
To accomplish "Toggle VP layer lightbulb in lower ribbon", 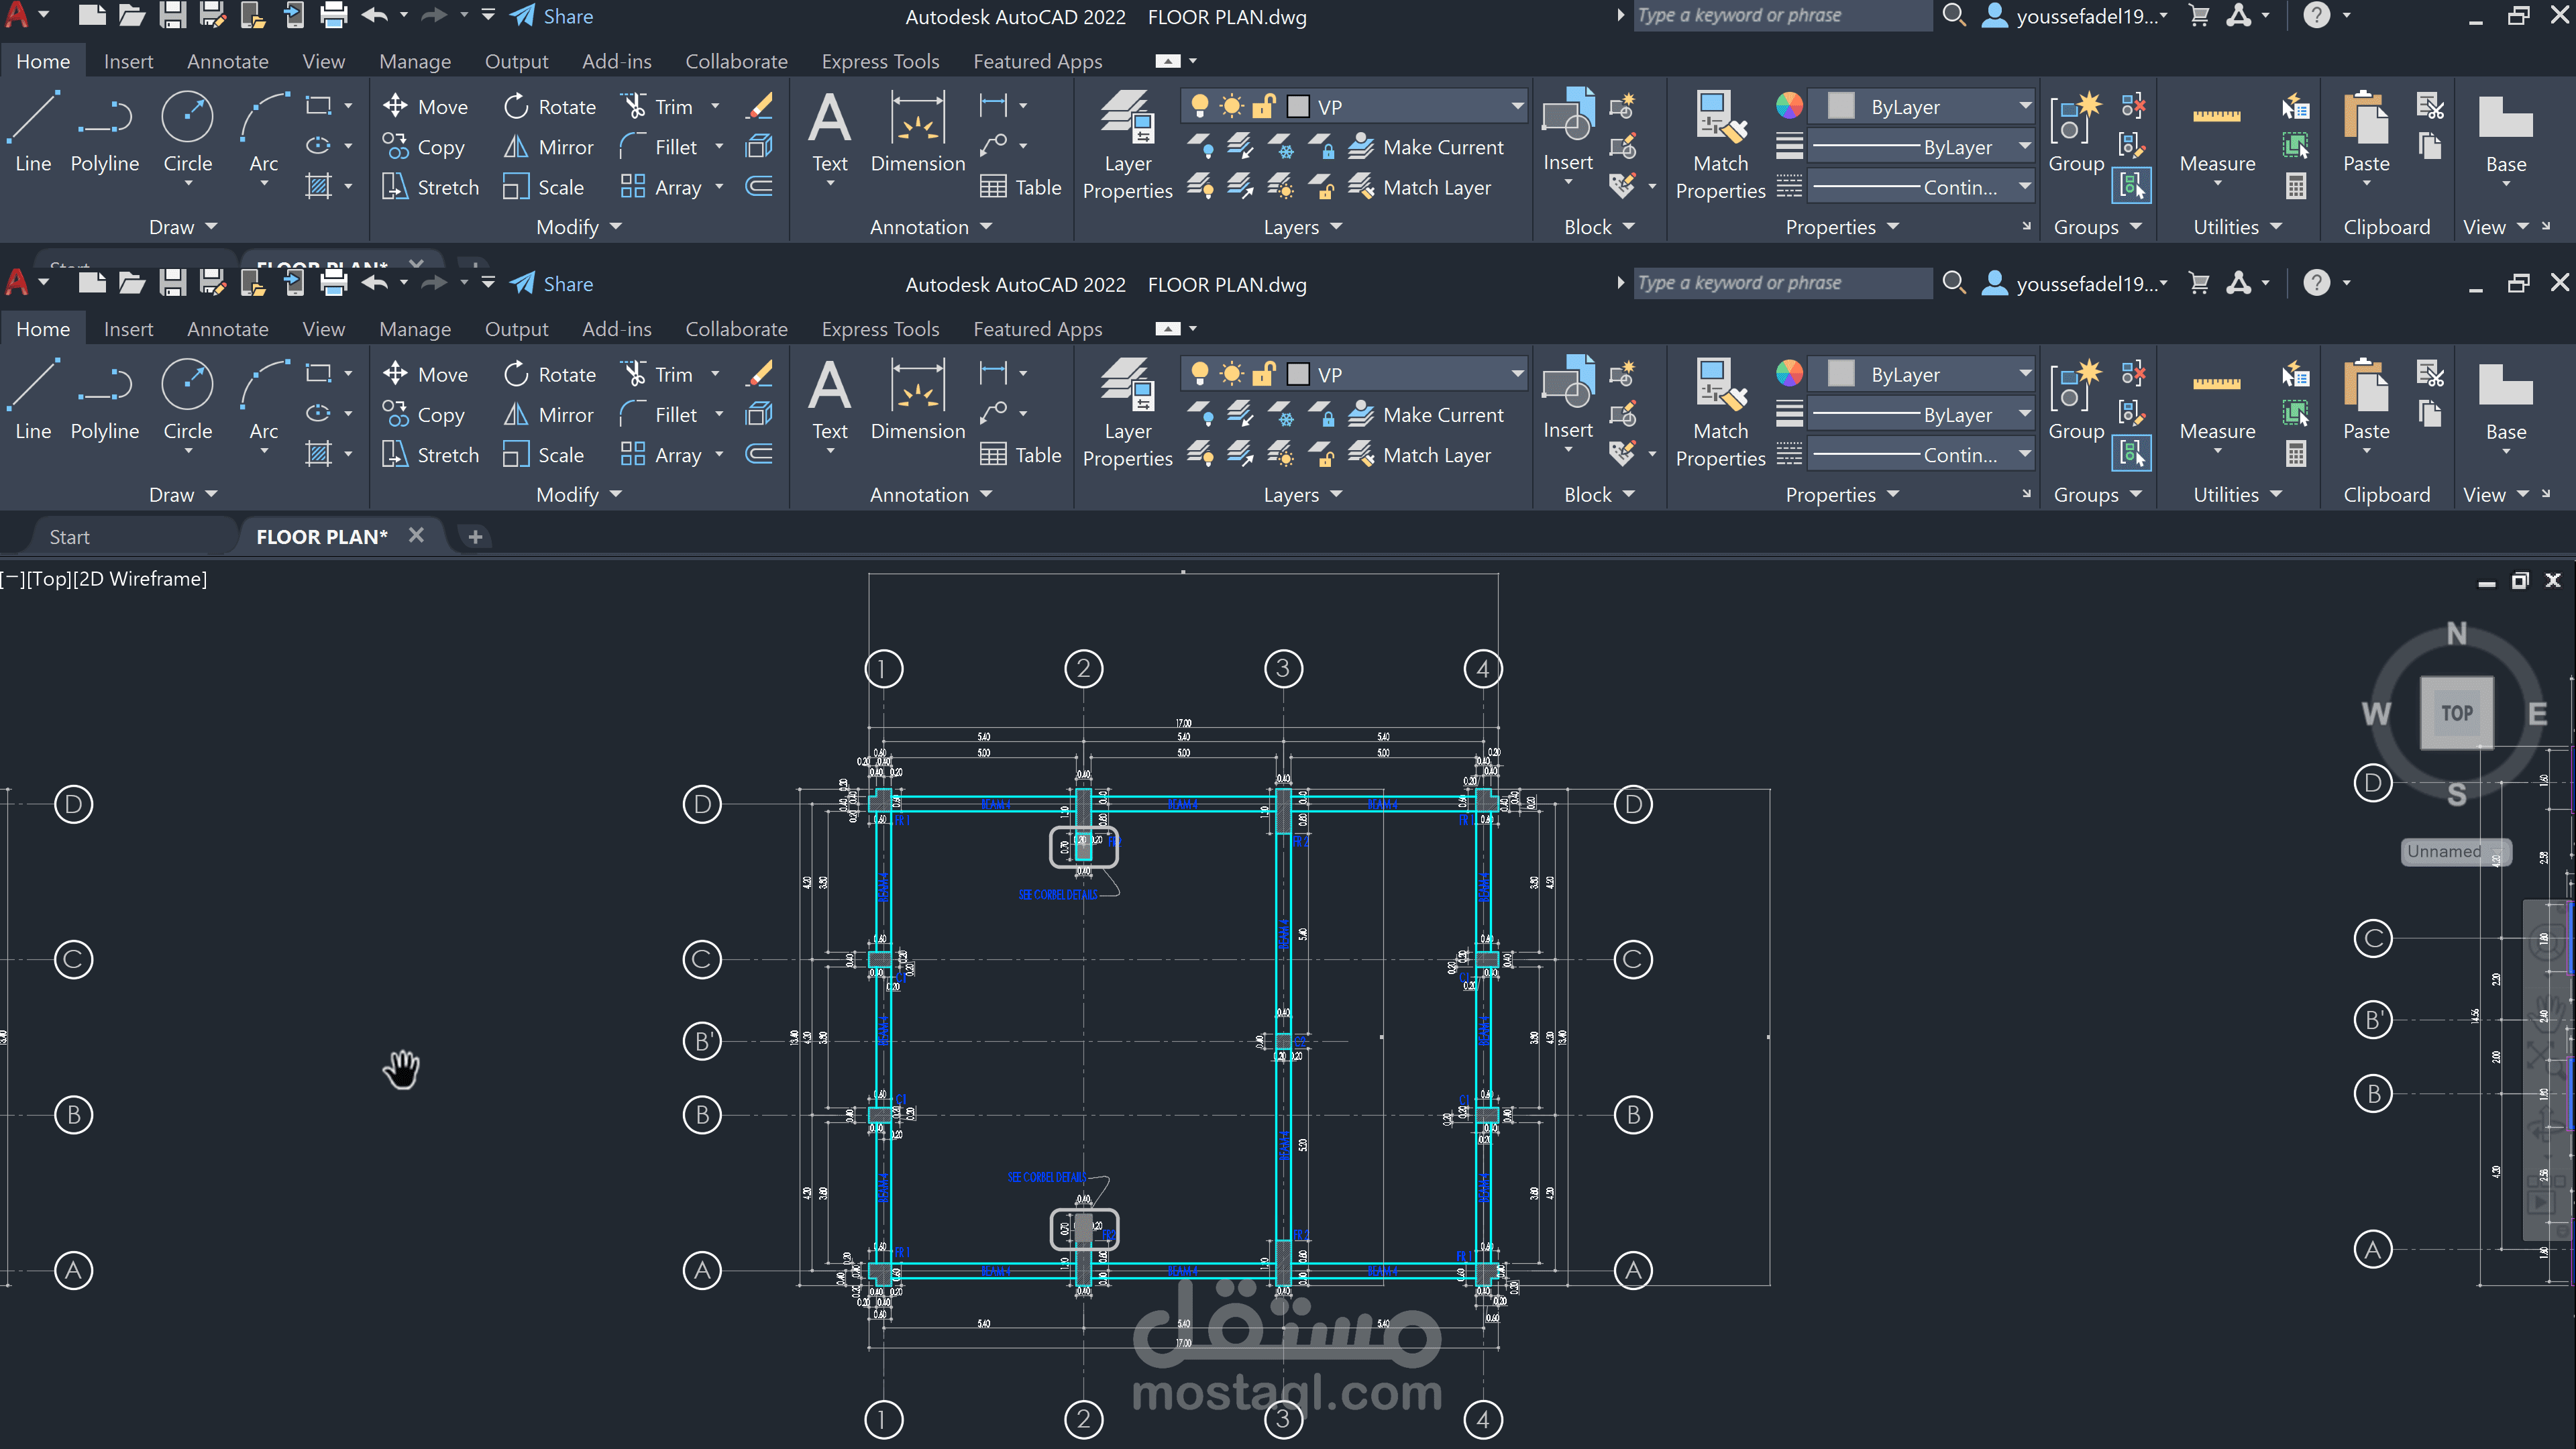I will 1200,374.
